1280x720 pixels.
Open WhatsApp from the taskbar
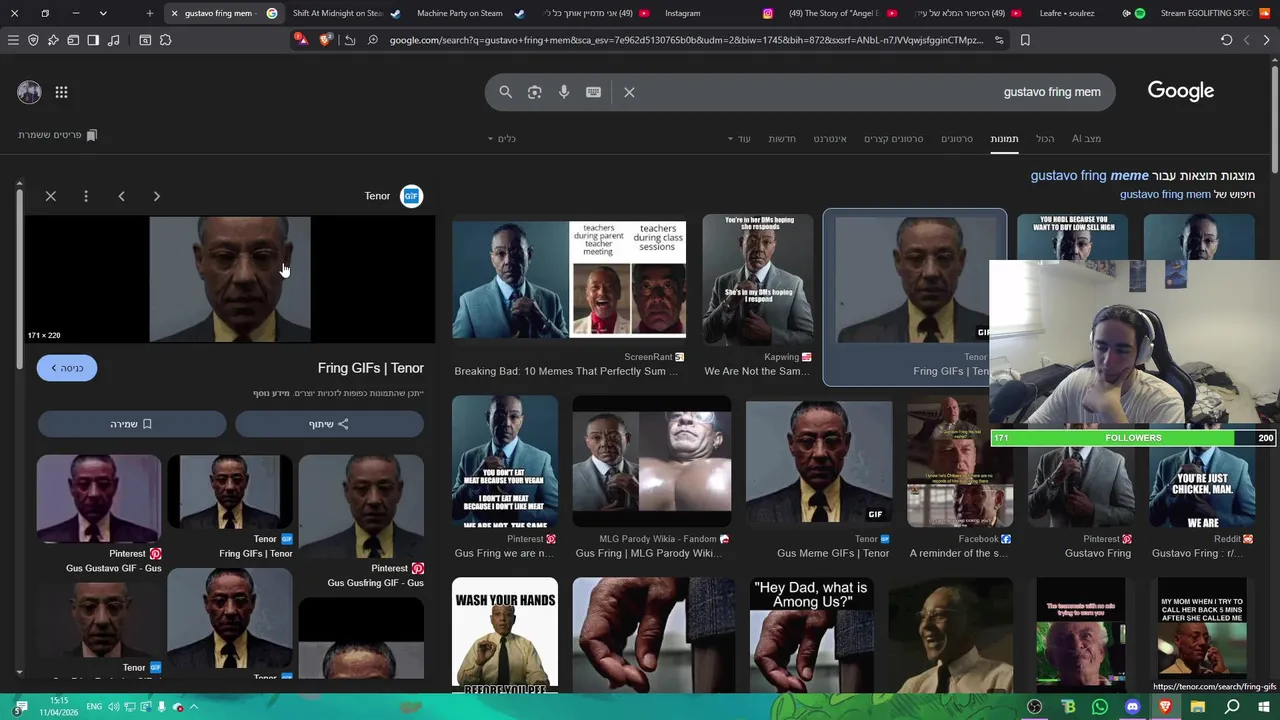pyautogui.click(x=1100, y=707)
